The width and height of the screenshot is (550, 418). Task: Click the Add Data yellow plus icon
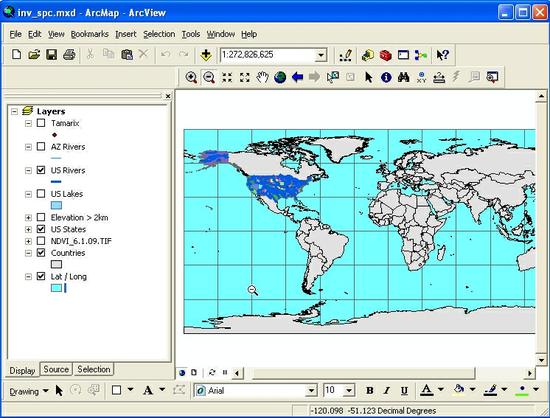pyautogui.click(x=206, y=55)
